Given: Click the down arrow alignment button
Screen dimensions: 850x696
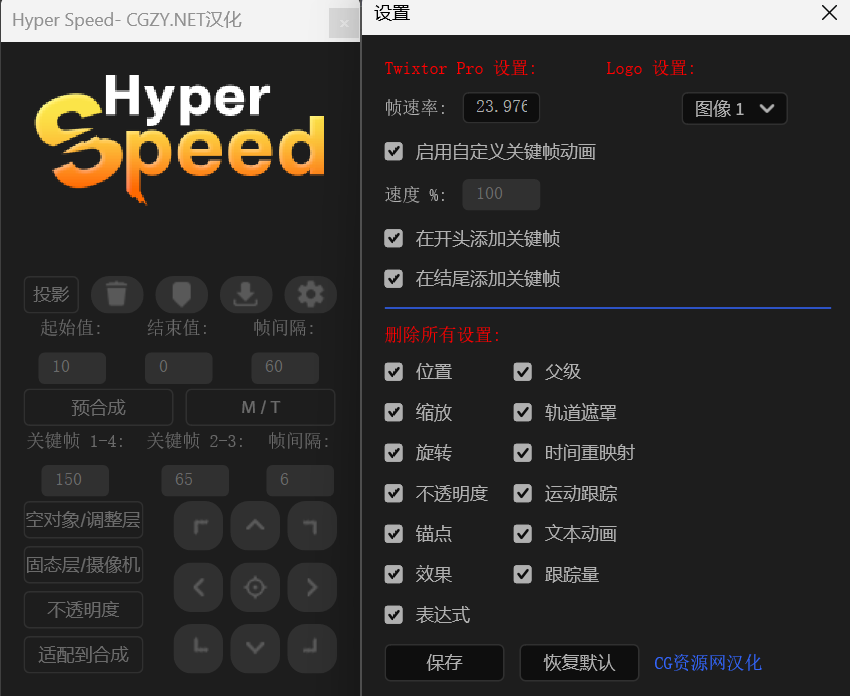Looking at the screenshot, I should [x=255, y=648].
